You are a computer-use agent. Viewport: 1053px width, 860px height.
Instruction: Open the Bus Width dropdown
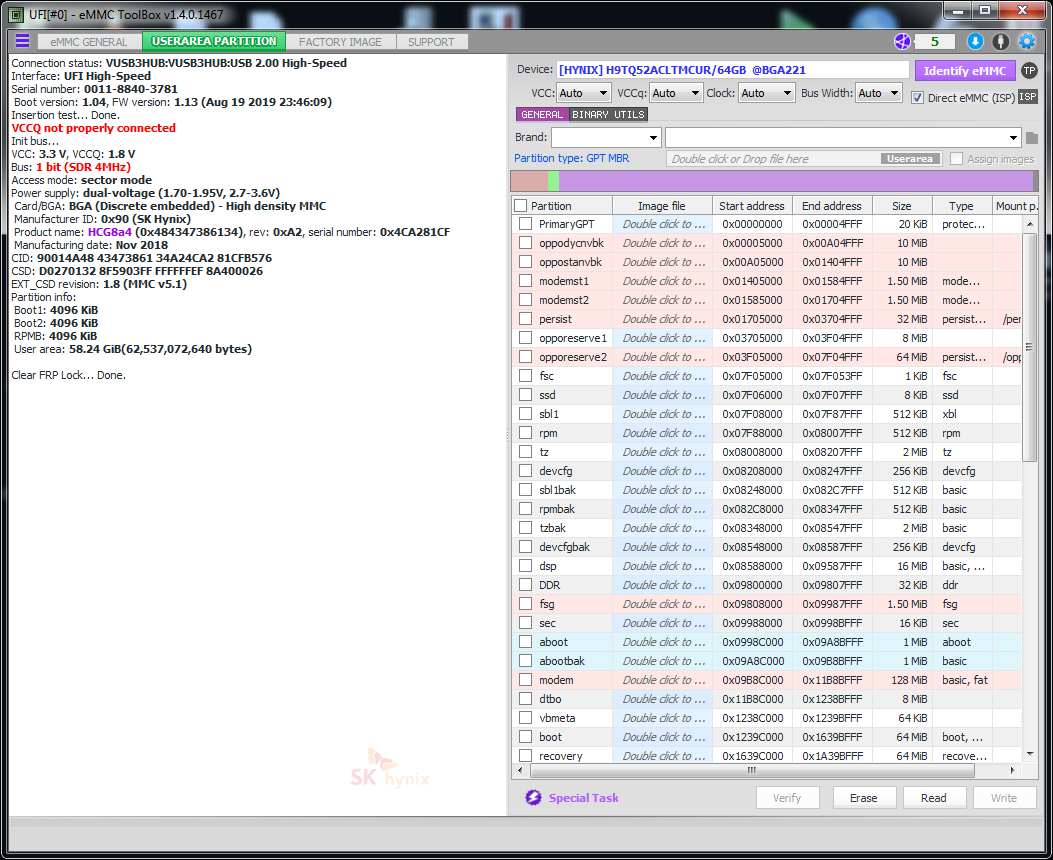point(878,93)
